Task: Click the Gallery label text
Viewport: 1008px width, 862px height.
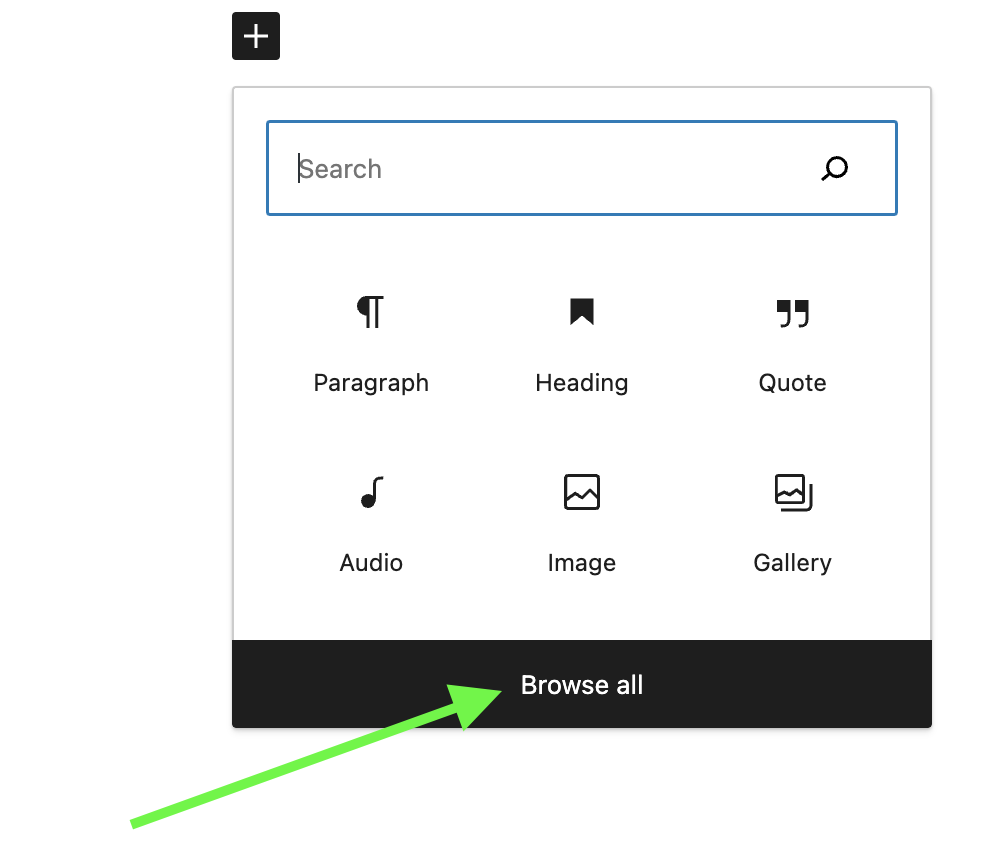Action: pos(792,562)
